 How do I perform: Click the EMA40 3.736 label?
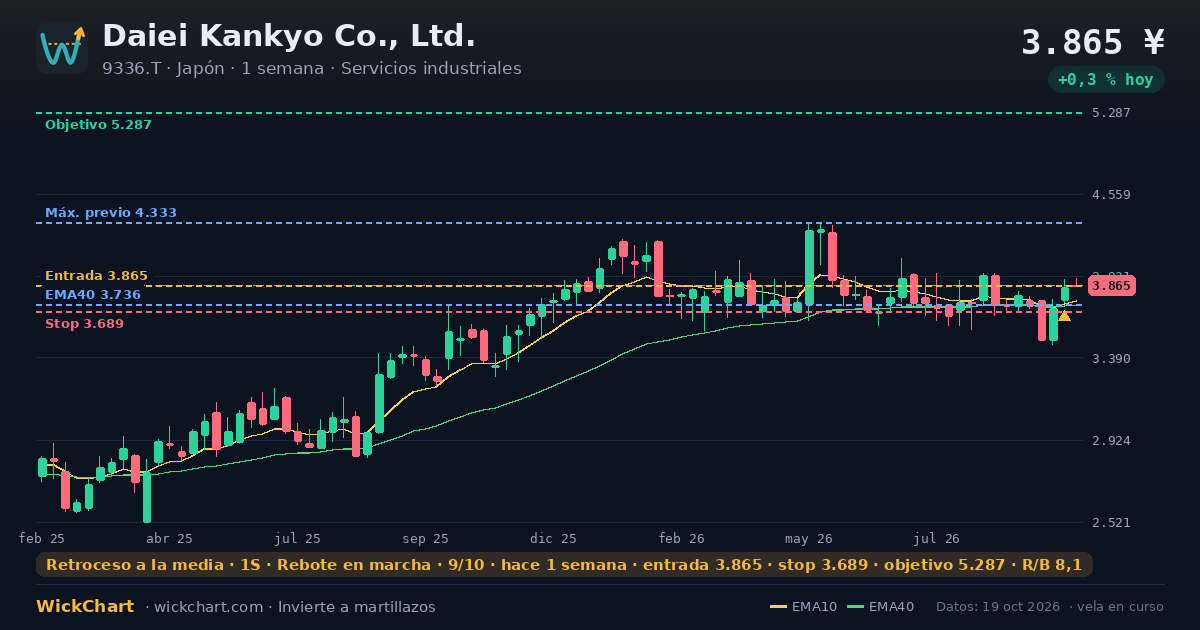tap(93, 295)
